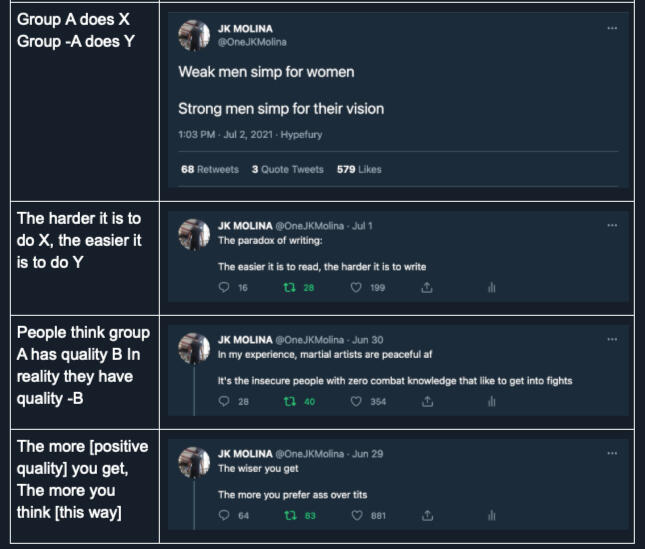This screenshot has width=645, height=549.
Task: Open the "68 Retweets" list
Action: tap(210, 170)
